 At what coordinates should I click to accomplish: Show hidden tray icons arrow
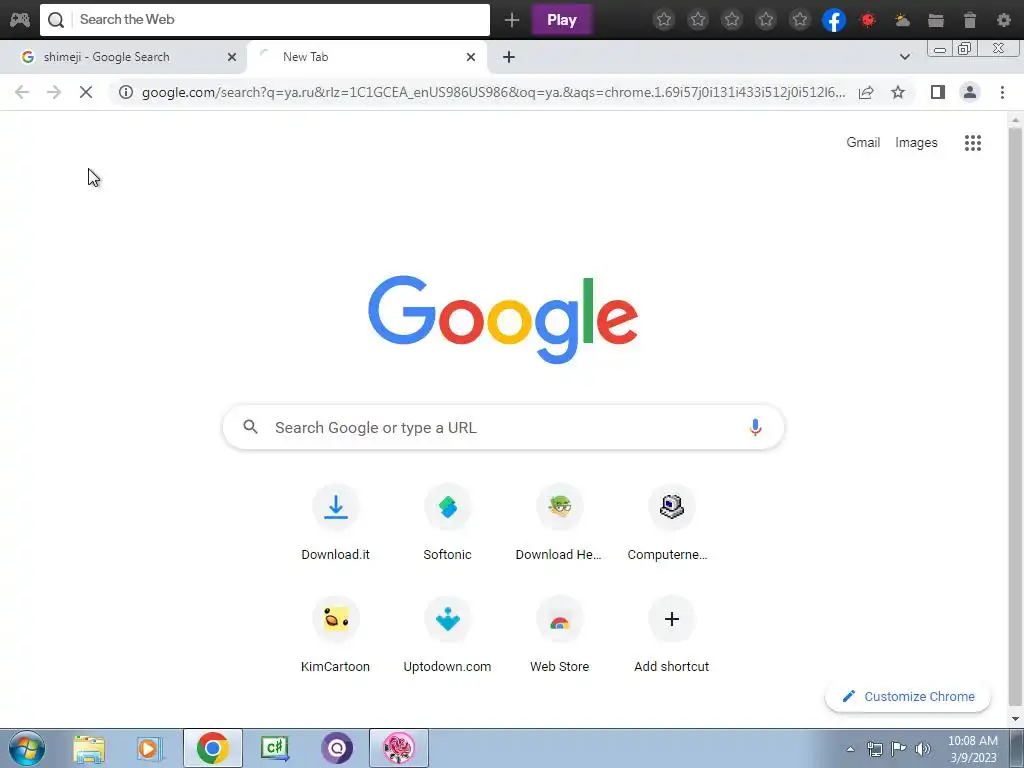(850, 749)
